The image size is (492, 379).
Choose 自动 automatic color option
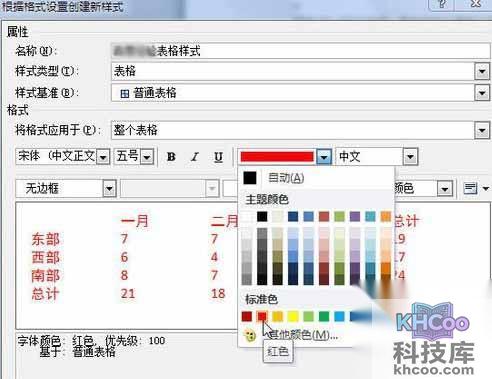tap(286, 178)
